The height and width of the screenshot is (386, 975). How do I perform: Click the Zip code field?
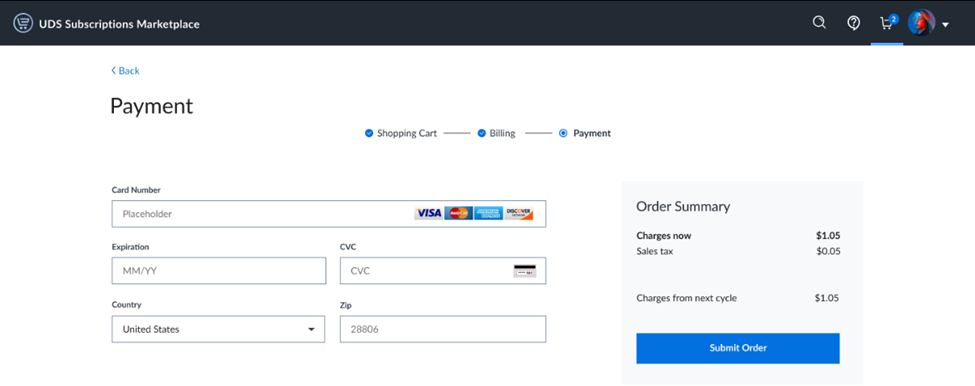tap(443, 329)
